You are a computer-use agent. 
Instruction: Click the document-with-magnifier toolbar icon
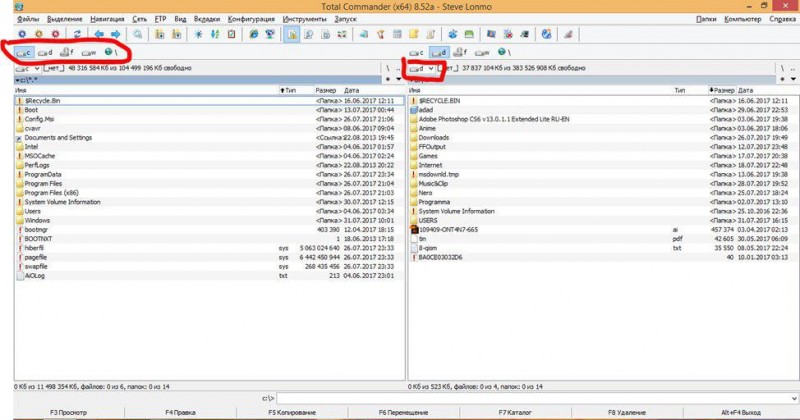(x=309, y=34)
